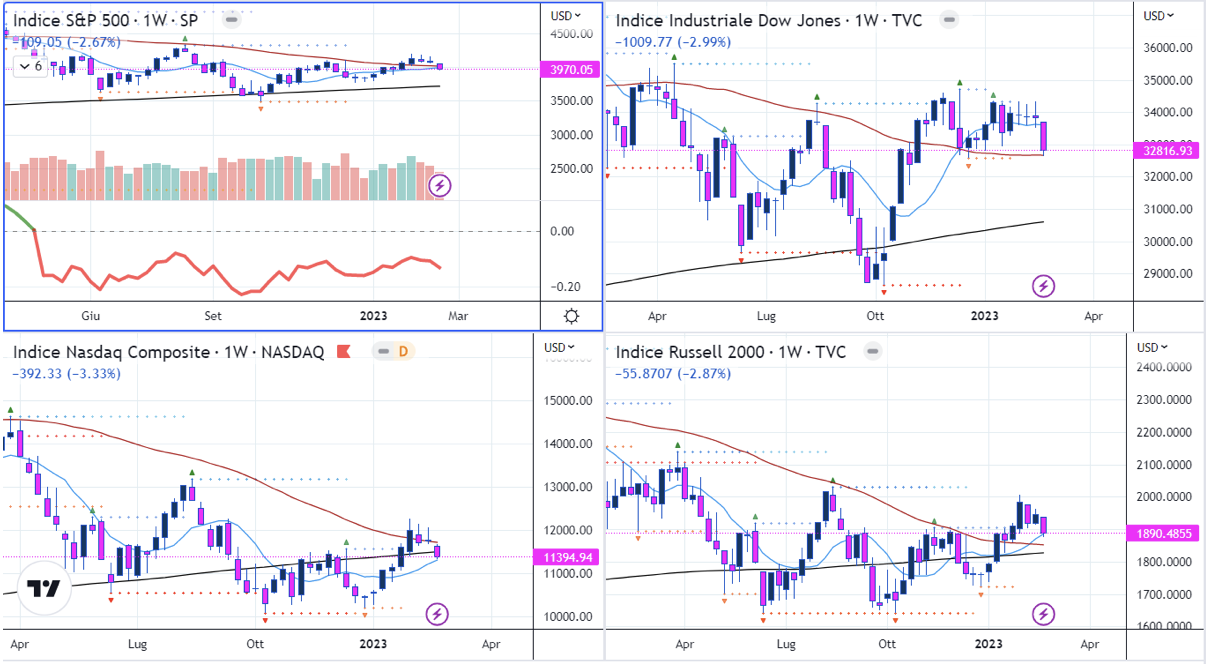Click the 4500.00 price level on S&P 500 axis
Image resolution: width=1206 pixels, height=664 pixels.
(x=572, y=34)
